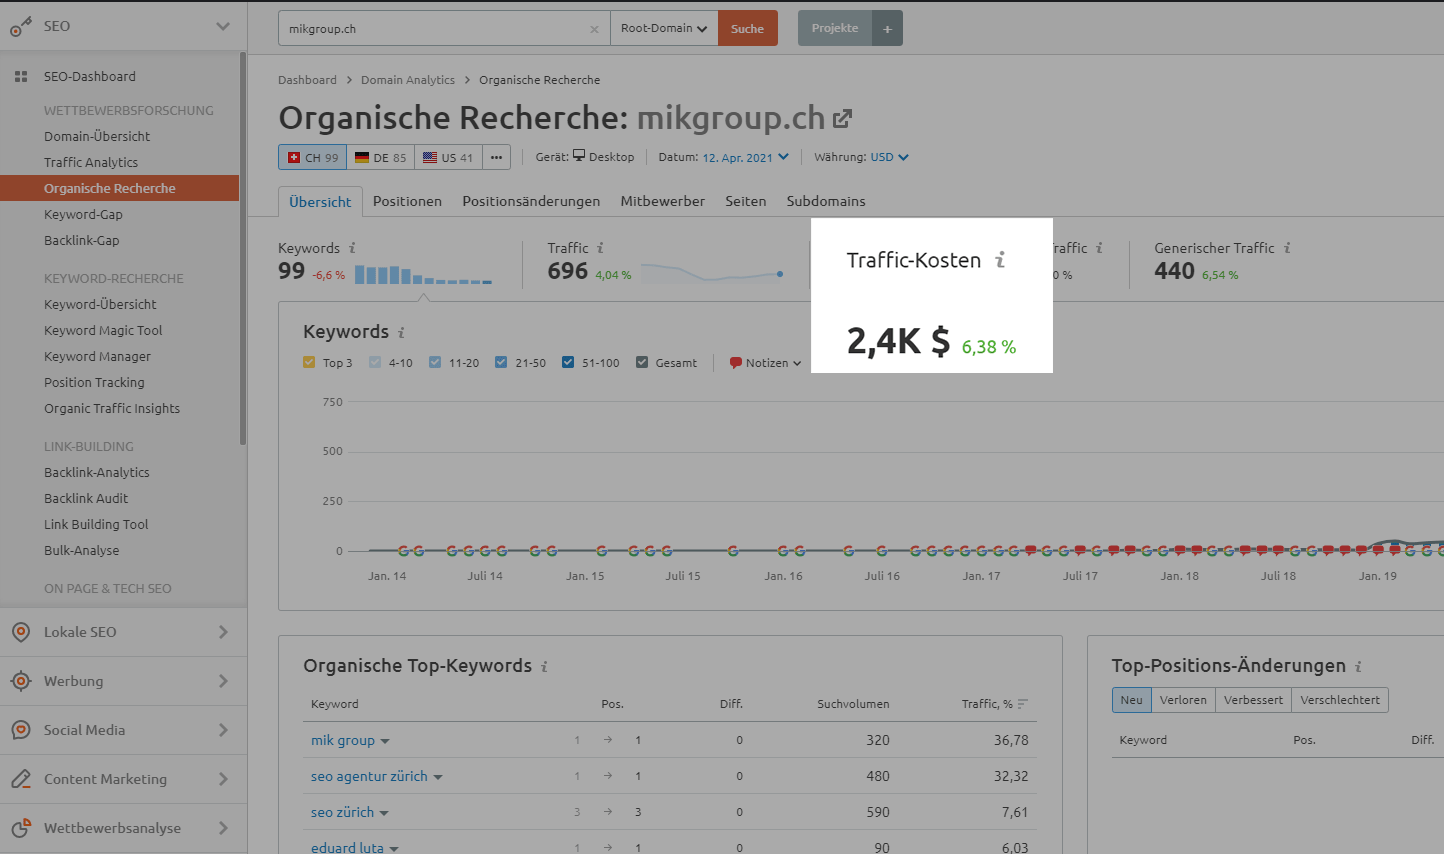Image resolution: width=1444 pixels, height=854 pixels.
Task: Select the Neu filter button
Action: (1131, 700)
